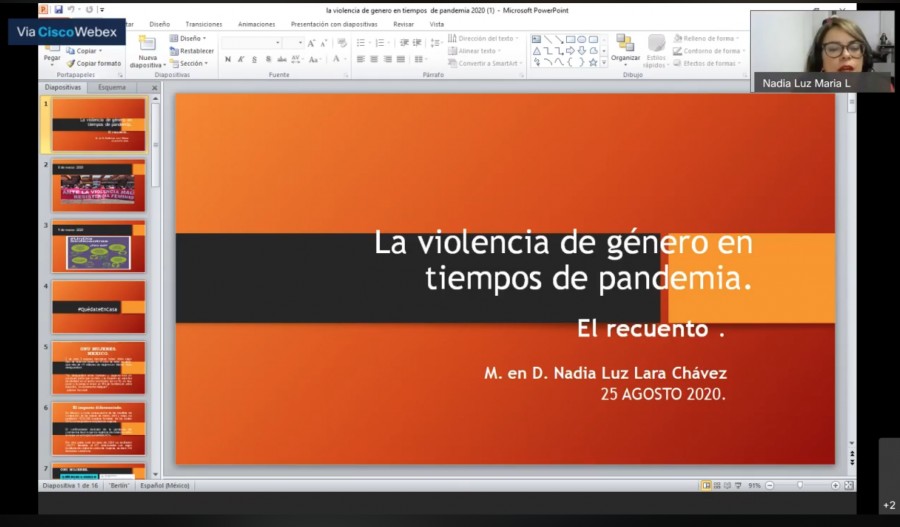Align text to the left
Screen dimensions: 900x527
[x=360, y=59]
